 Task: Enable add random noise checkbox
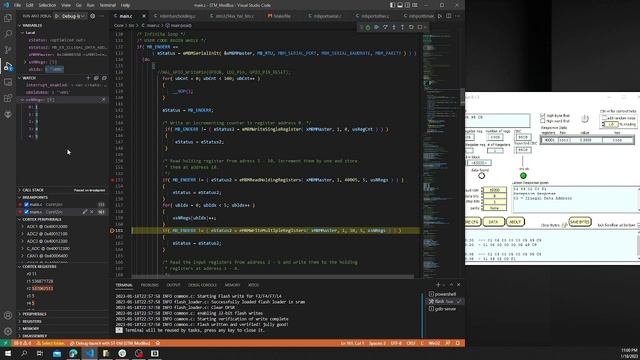coord(604,118)
